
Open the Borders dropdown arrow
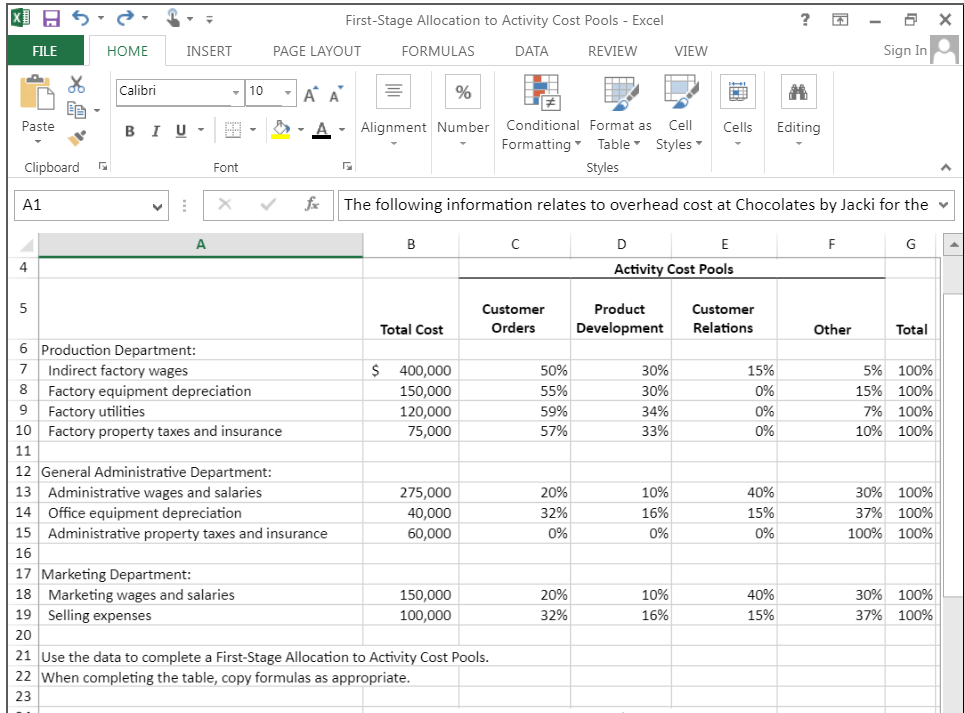252,130
